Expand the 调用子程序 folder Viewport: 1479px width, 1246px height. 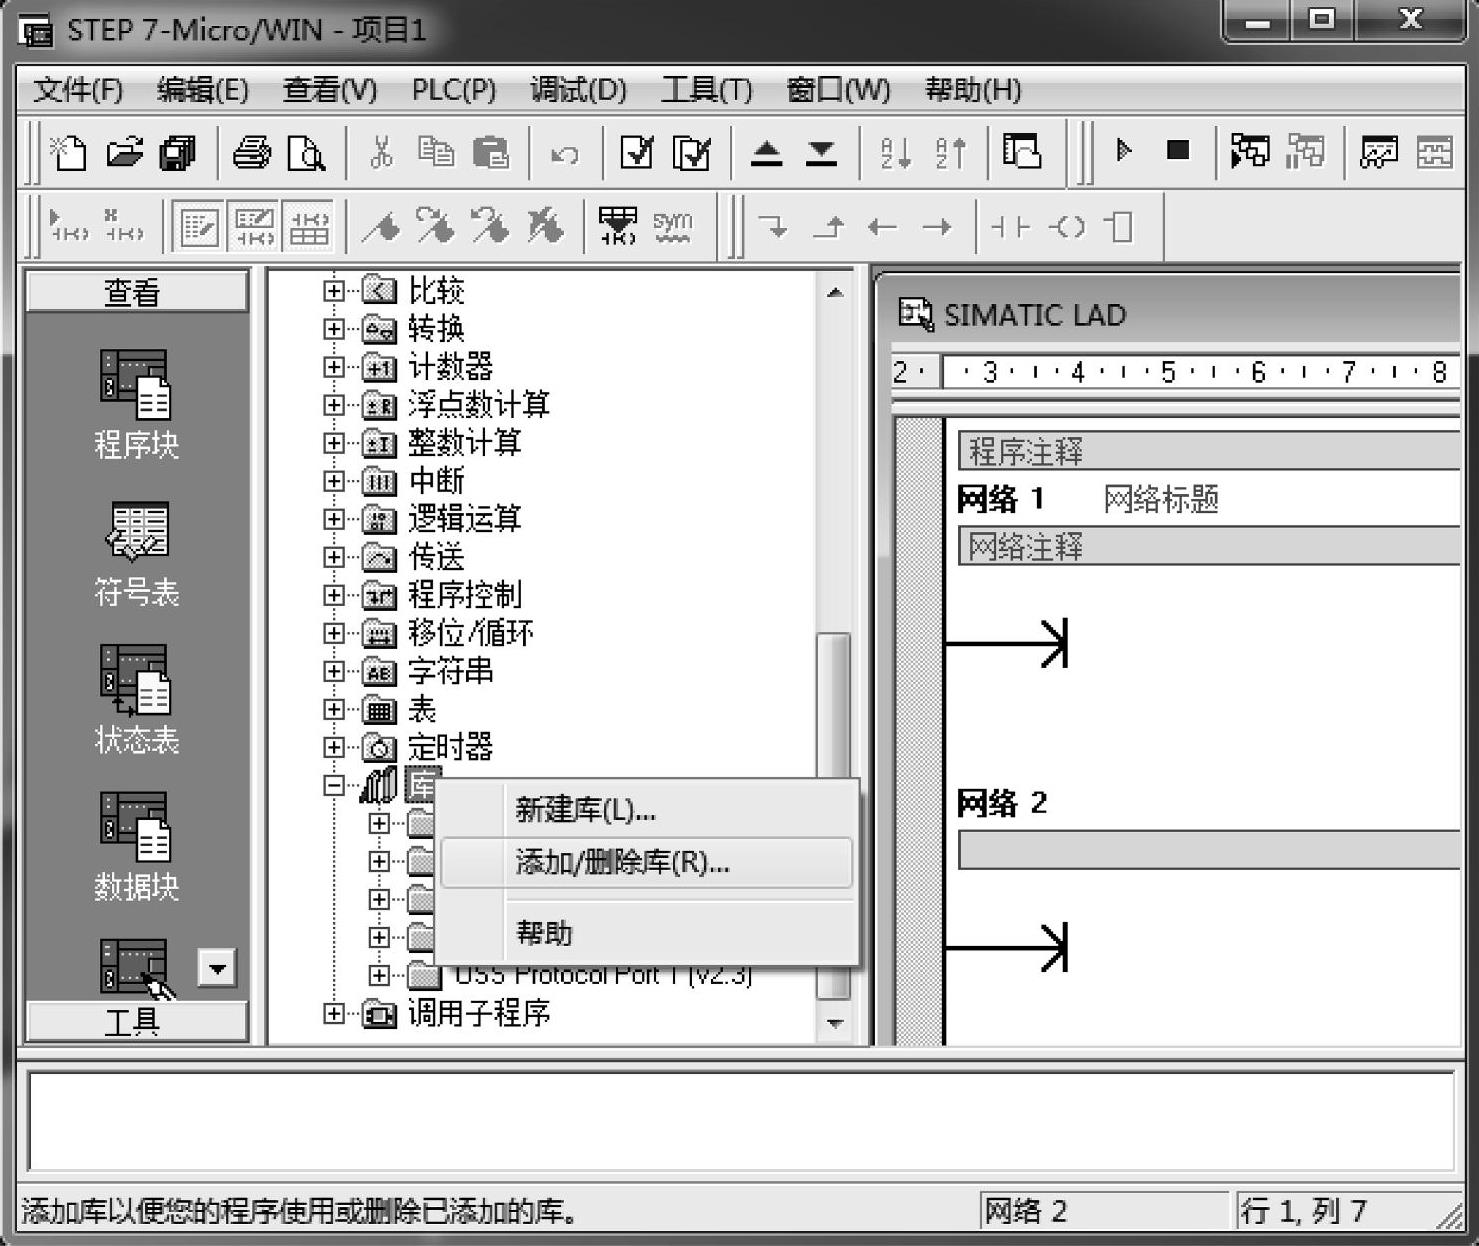point(334,1014)
